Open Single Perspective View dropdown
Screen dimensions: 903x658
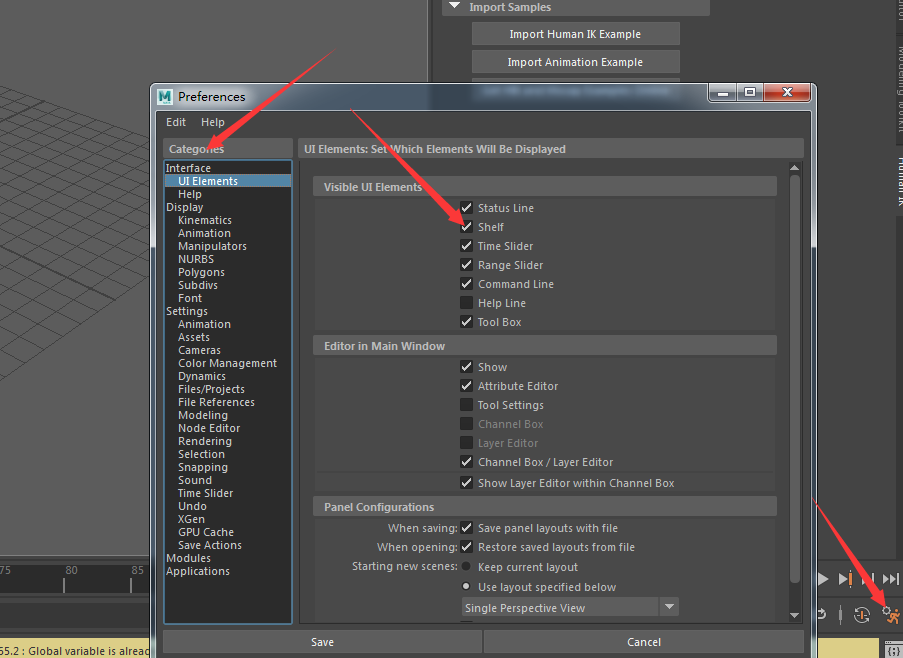(669, 607)
